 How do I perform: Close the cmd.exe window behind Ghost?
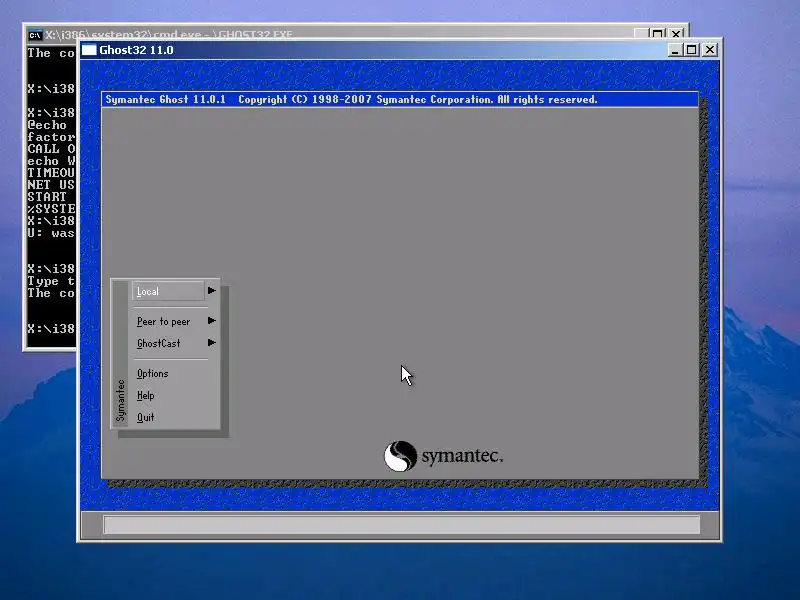click(x=676, y=34)
